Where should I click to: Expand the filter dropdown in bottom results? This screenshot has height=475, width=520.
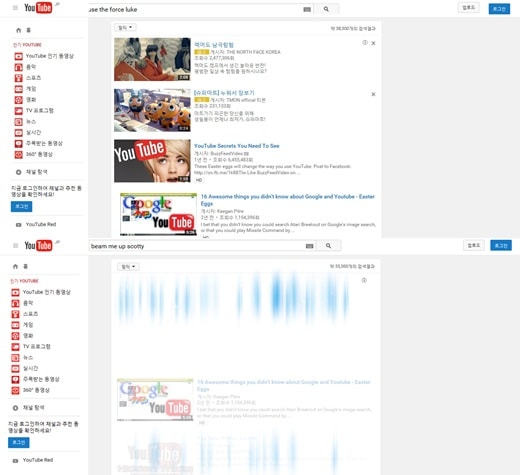(x=128, y=267)
